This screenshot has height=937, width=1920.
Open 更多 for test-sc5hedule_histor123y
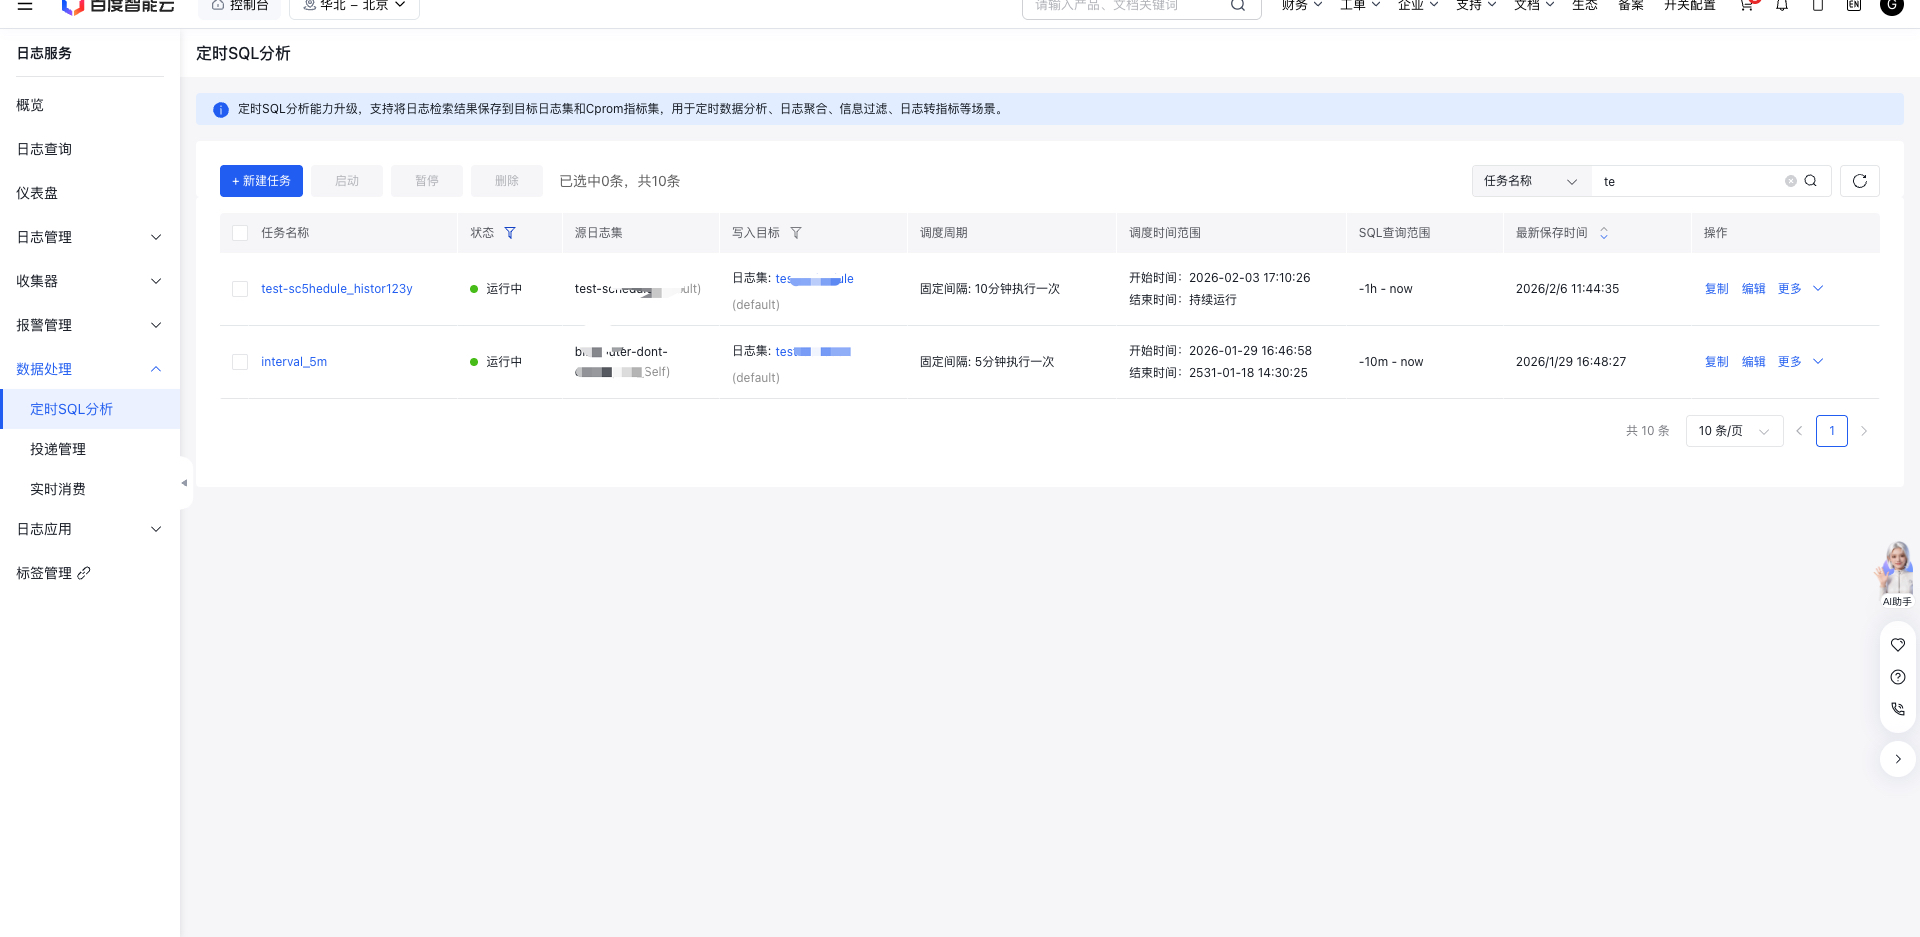coord(1800,289)
